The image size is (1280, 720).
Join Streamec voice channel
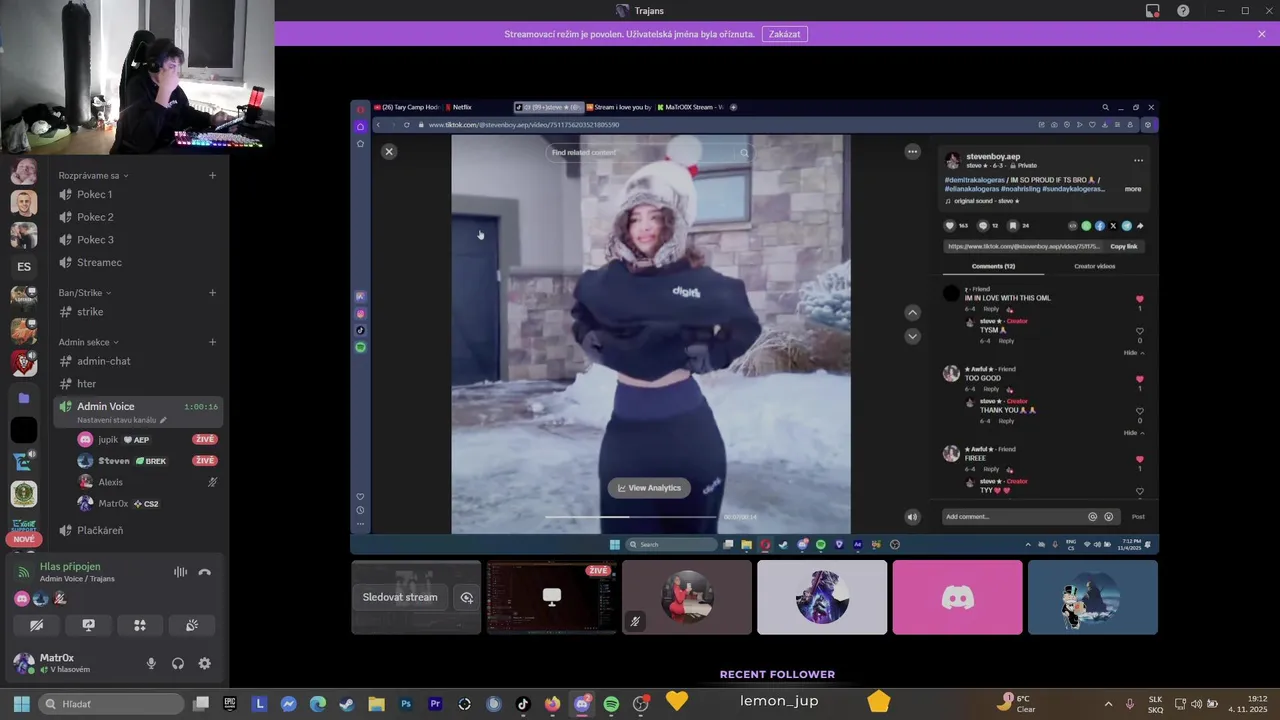click(x=138, y=262)
